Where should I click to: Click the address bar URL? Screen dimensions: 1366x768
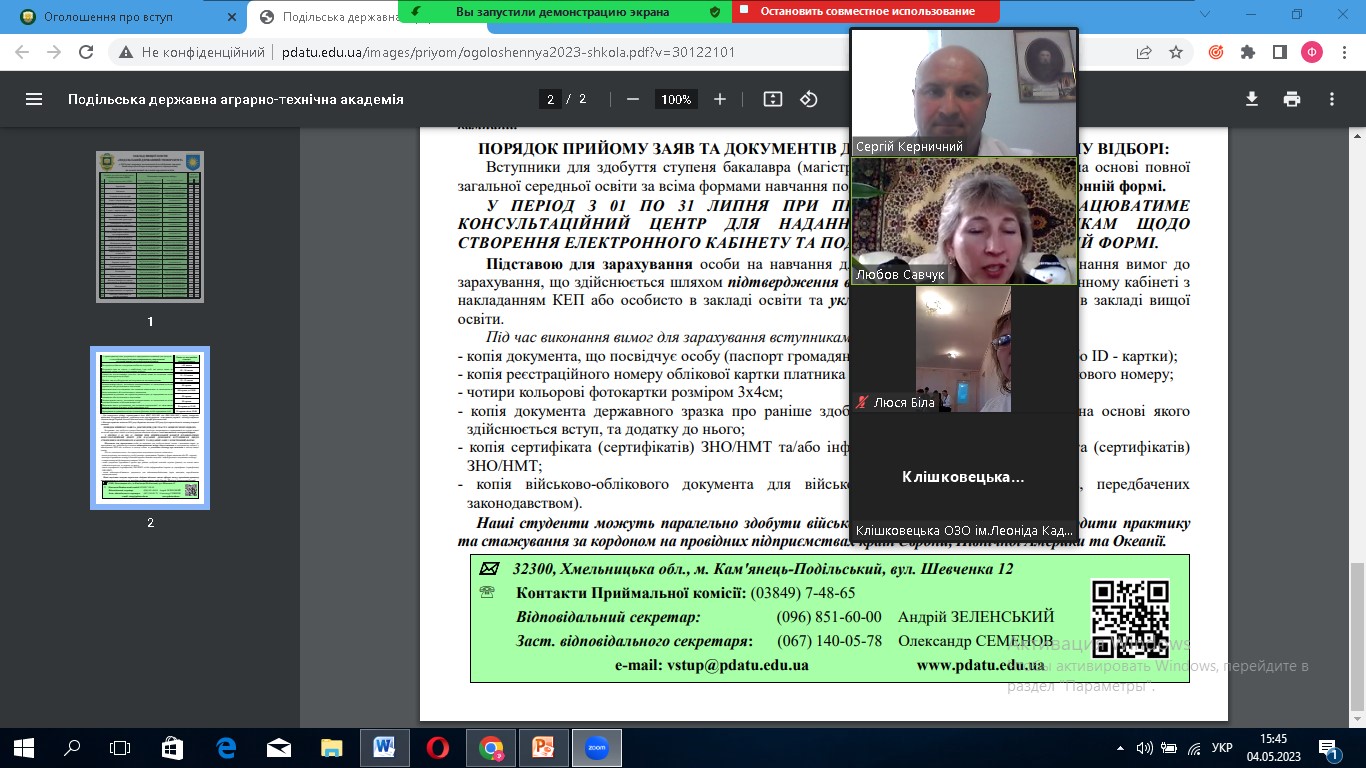(508, 52)
